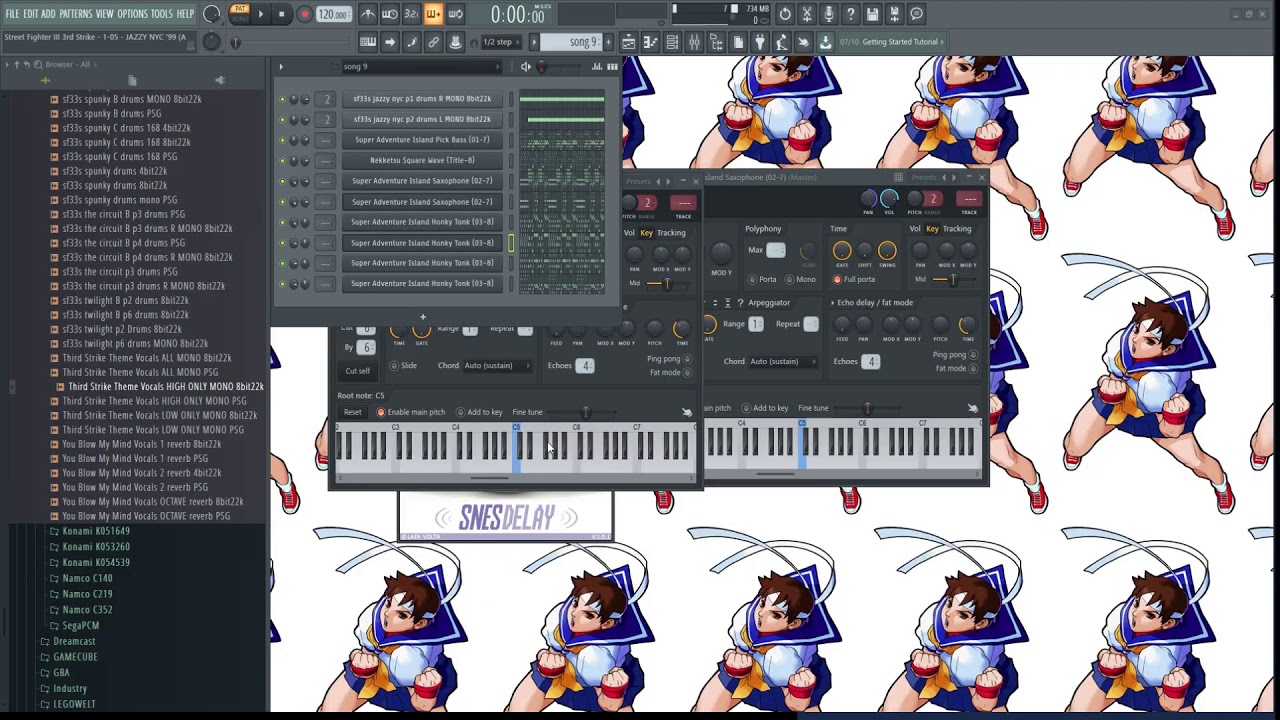Switch to Vol tab in right window

pyautogui.click(x=914, y=229)
